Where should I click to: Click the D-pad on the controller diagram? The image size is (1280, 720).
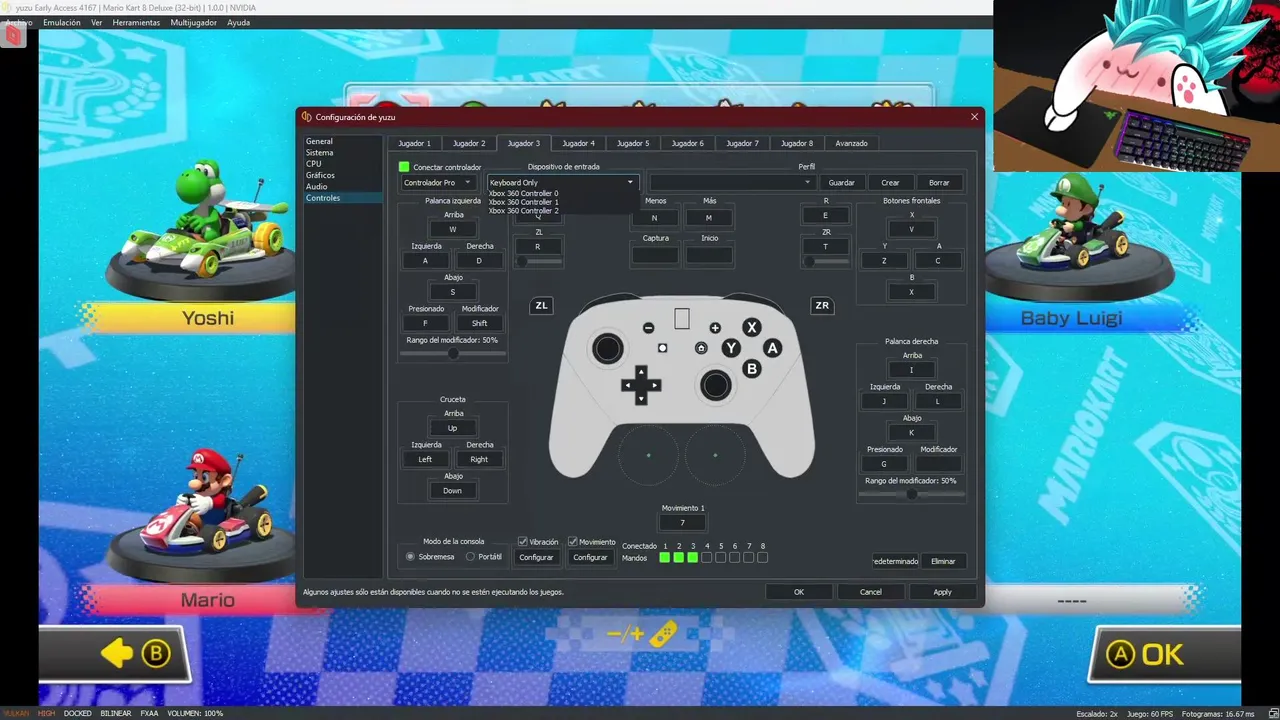tap(641, 385)
